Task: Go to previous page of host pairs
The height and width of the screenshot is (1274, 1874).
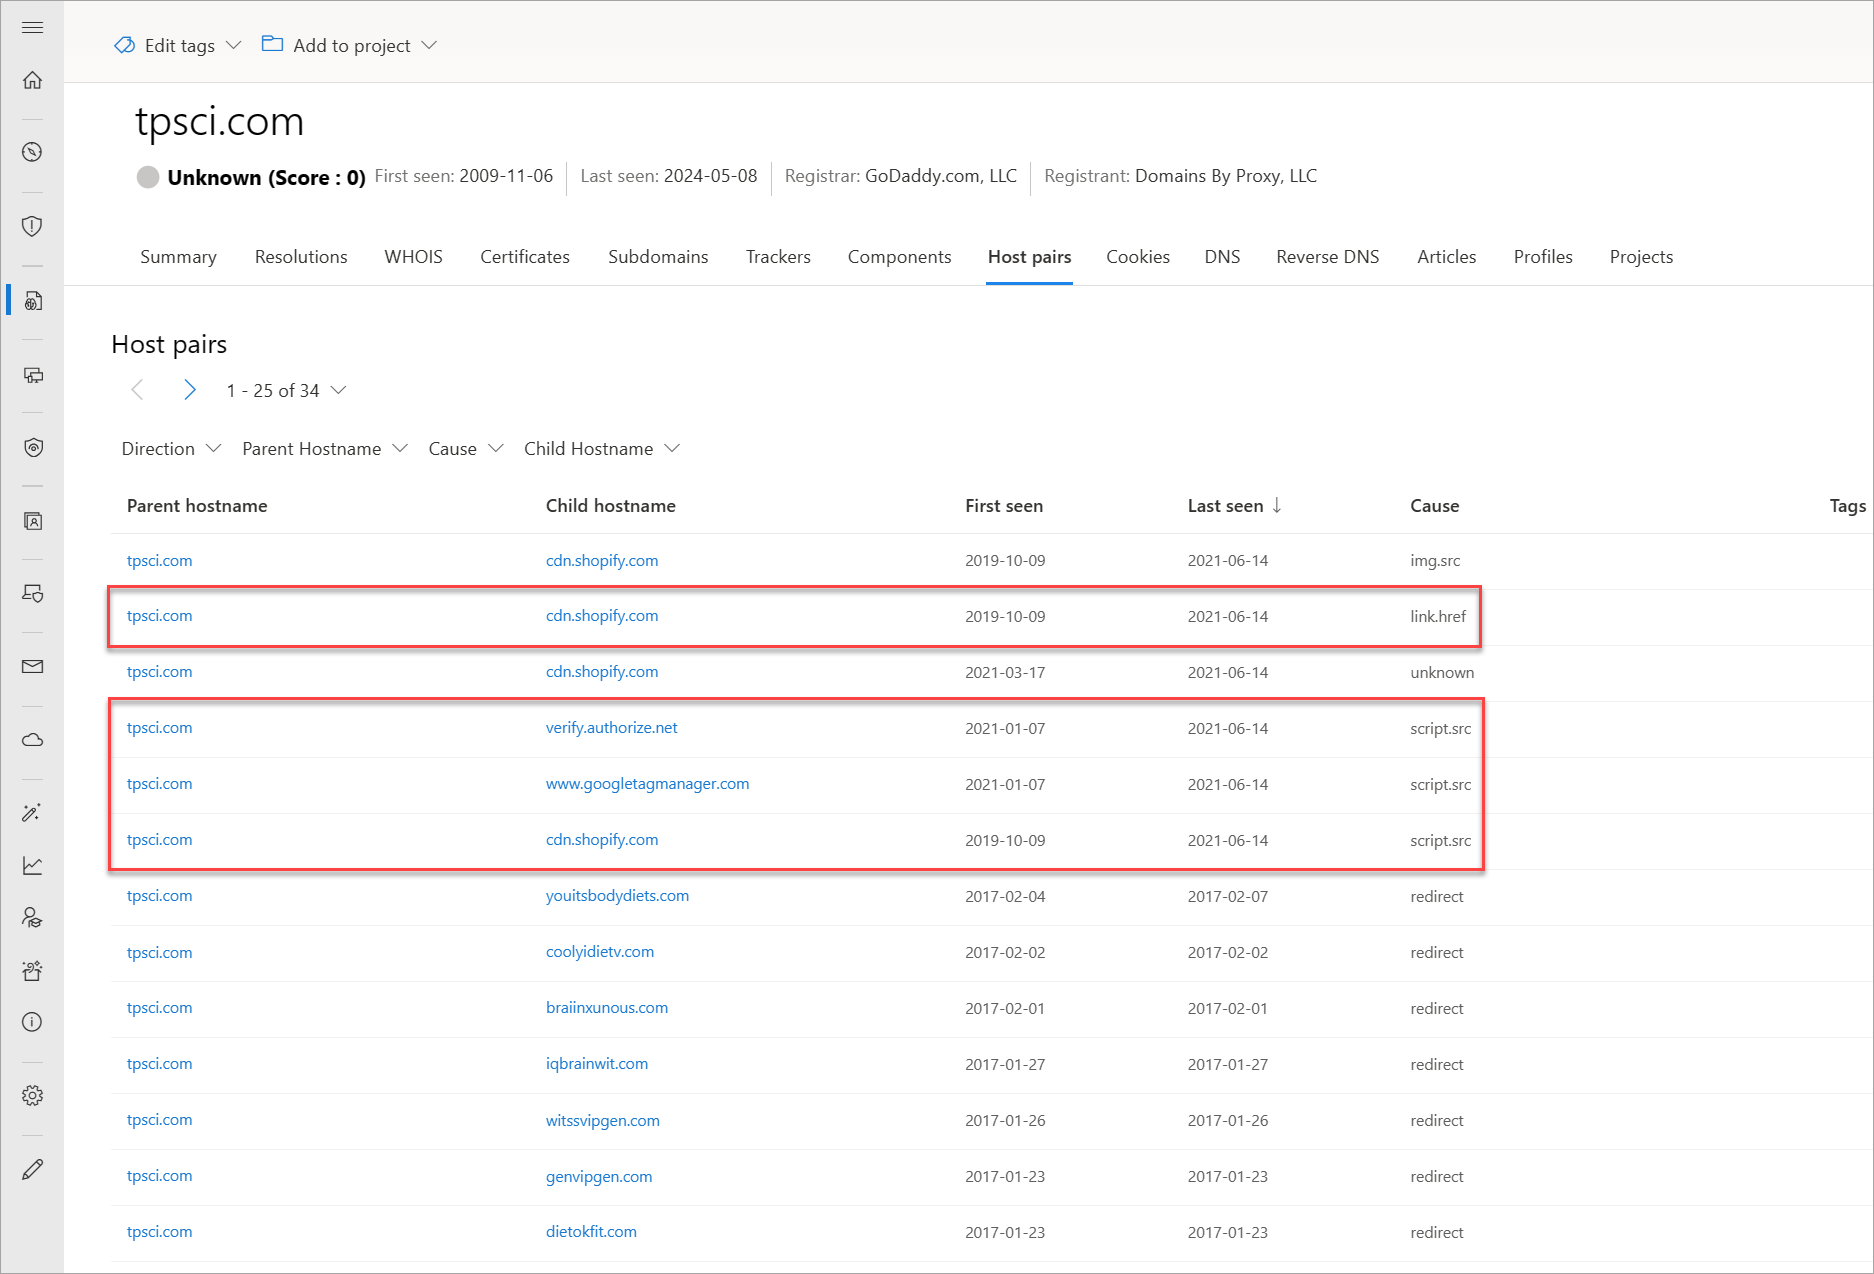Action: pos(138,390)
